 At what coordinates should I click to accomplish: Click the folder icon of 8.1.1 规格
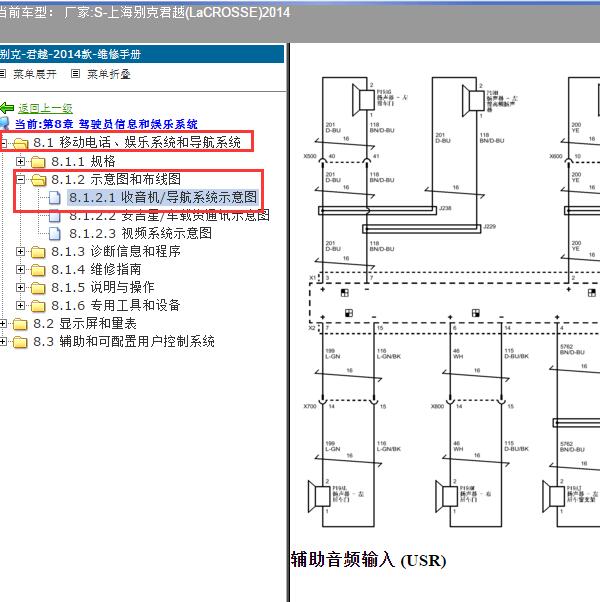pyautogui.click(x=38, y=162)
